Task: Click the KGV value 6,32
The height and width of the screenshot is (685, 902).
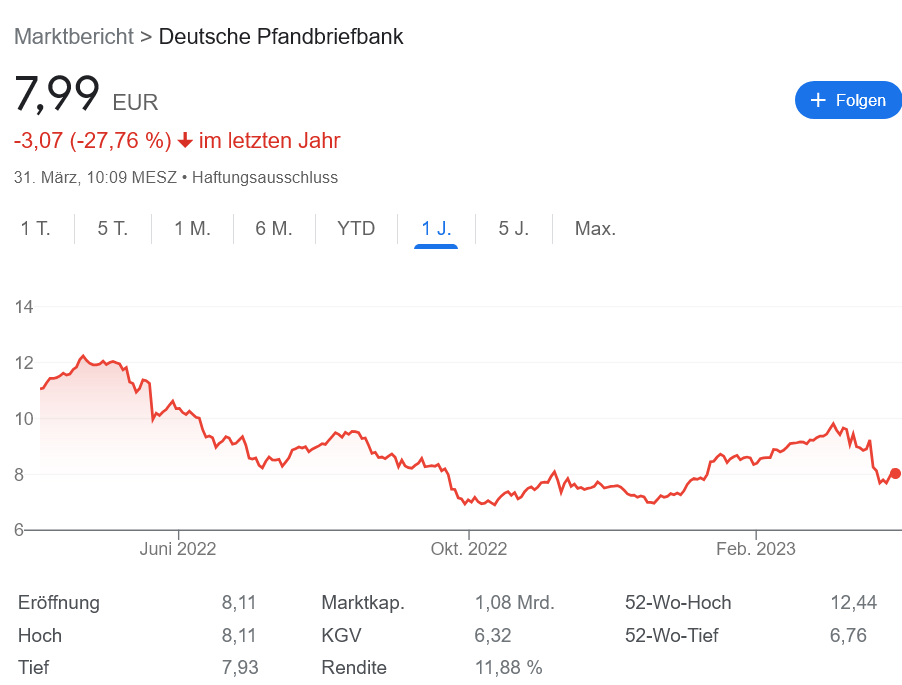Action: (491, 635)
